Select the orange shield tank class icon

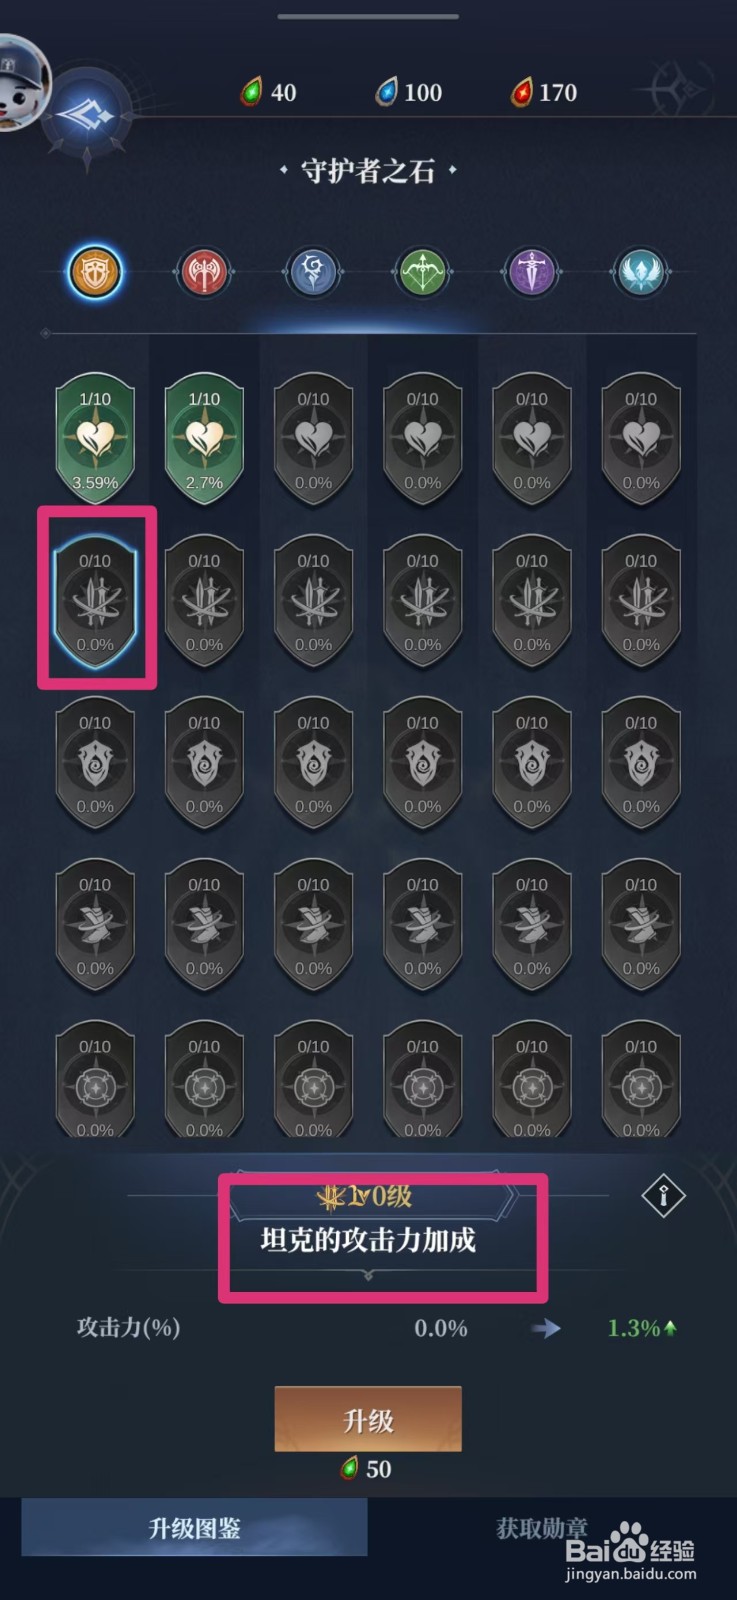(x=95, y=271)
